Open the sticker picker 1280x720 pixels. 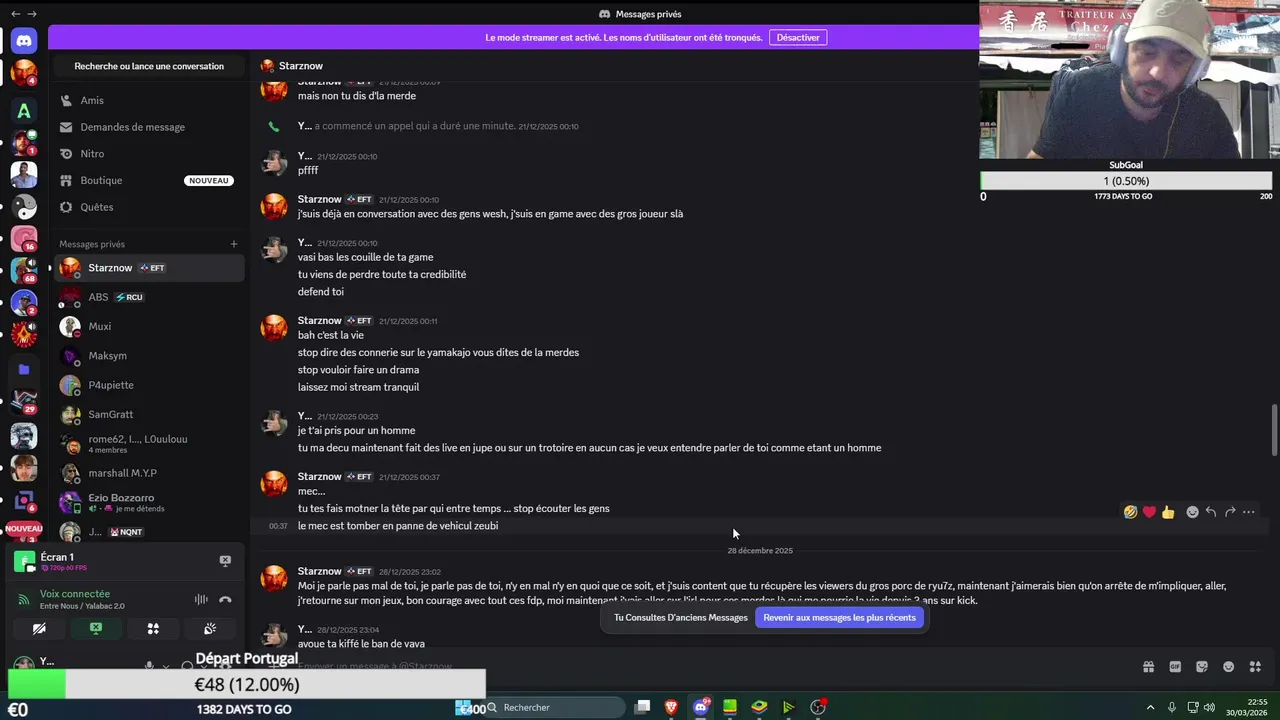1202,667
